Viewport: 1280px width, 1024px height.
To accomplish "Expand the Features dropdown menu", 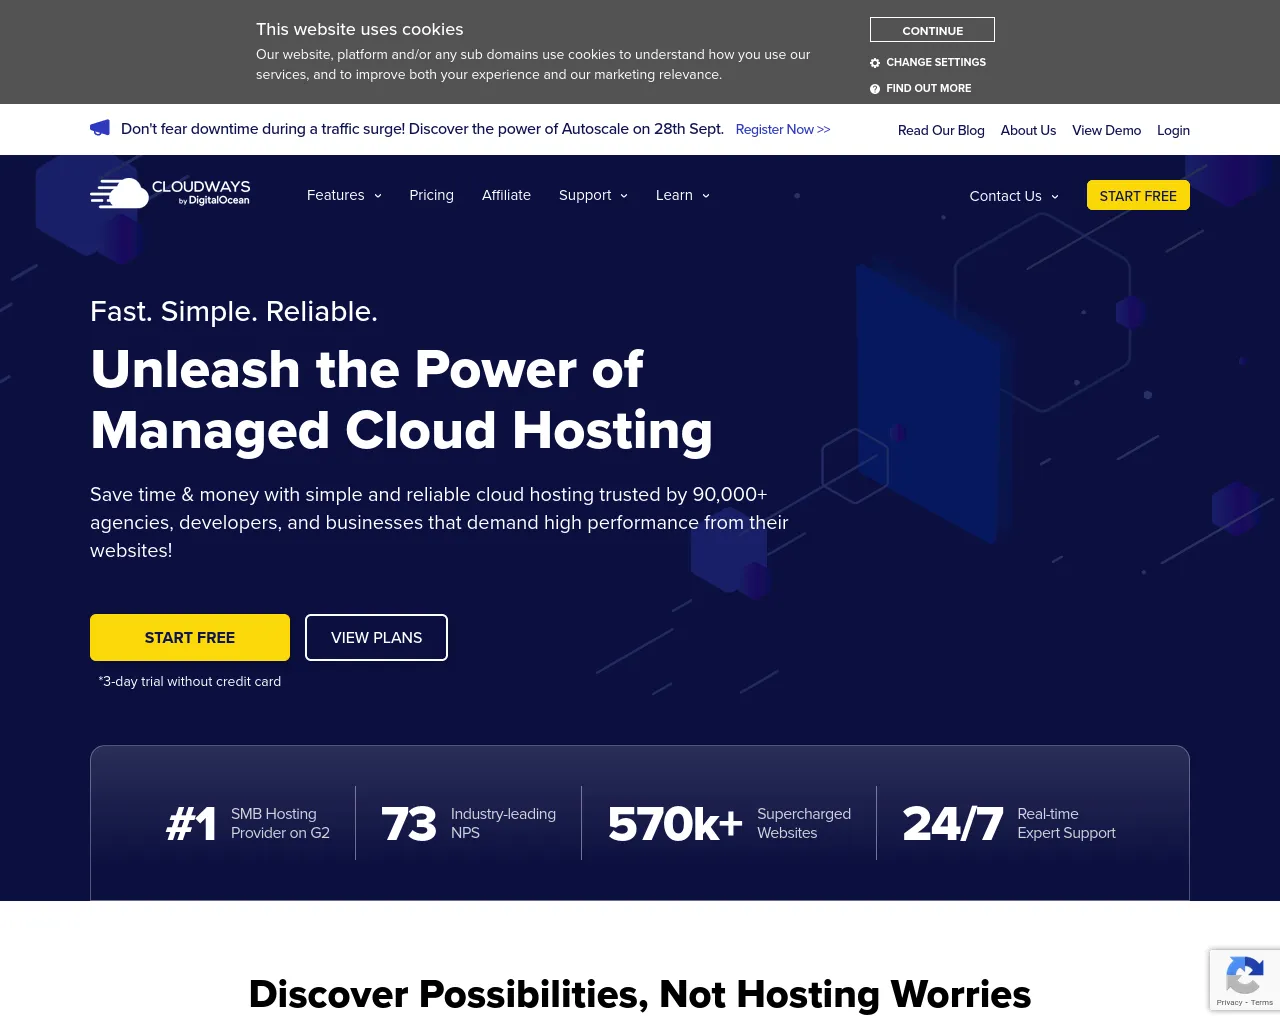I will coord(344,196).
